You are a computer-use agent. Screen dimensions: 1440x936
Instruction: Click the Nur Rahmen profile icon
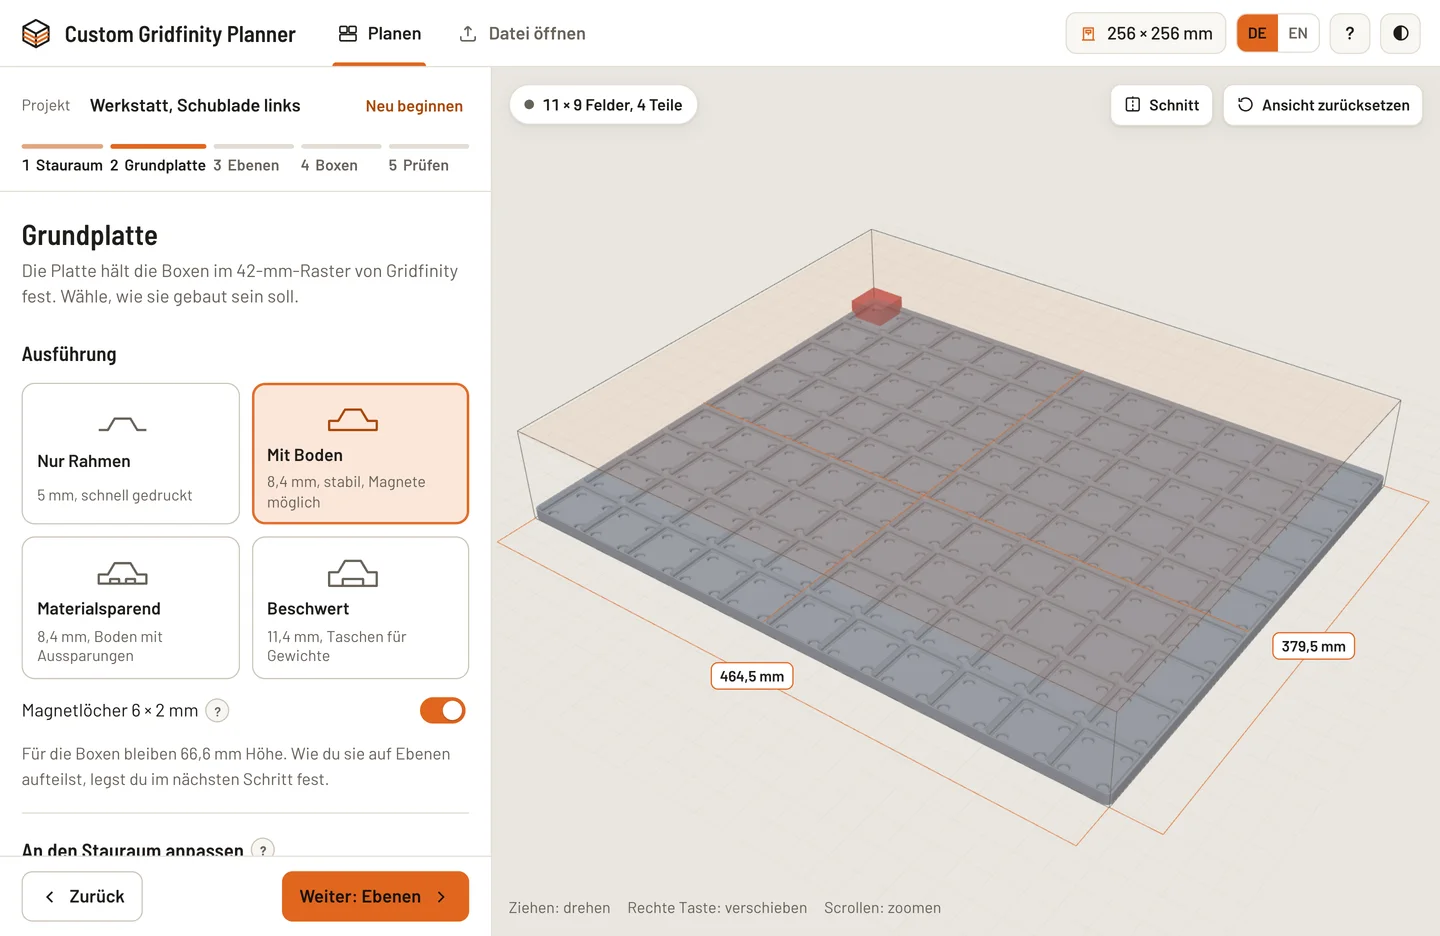[x=123, y=425]
